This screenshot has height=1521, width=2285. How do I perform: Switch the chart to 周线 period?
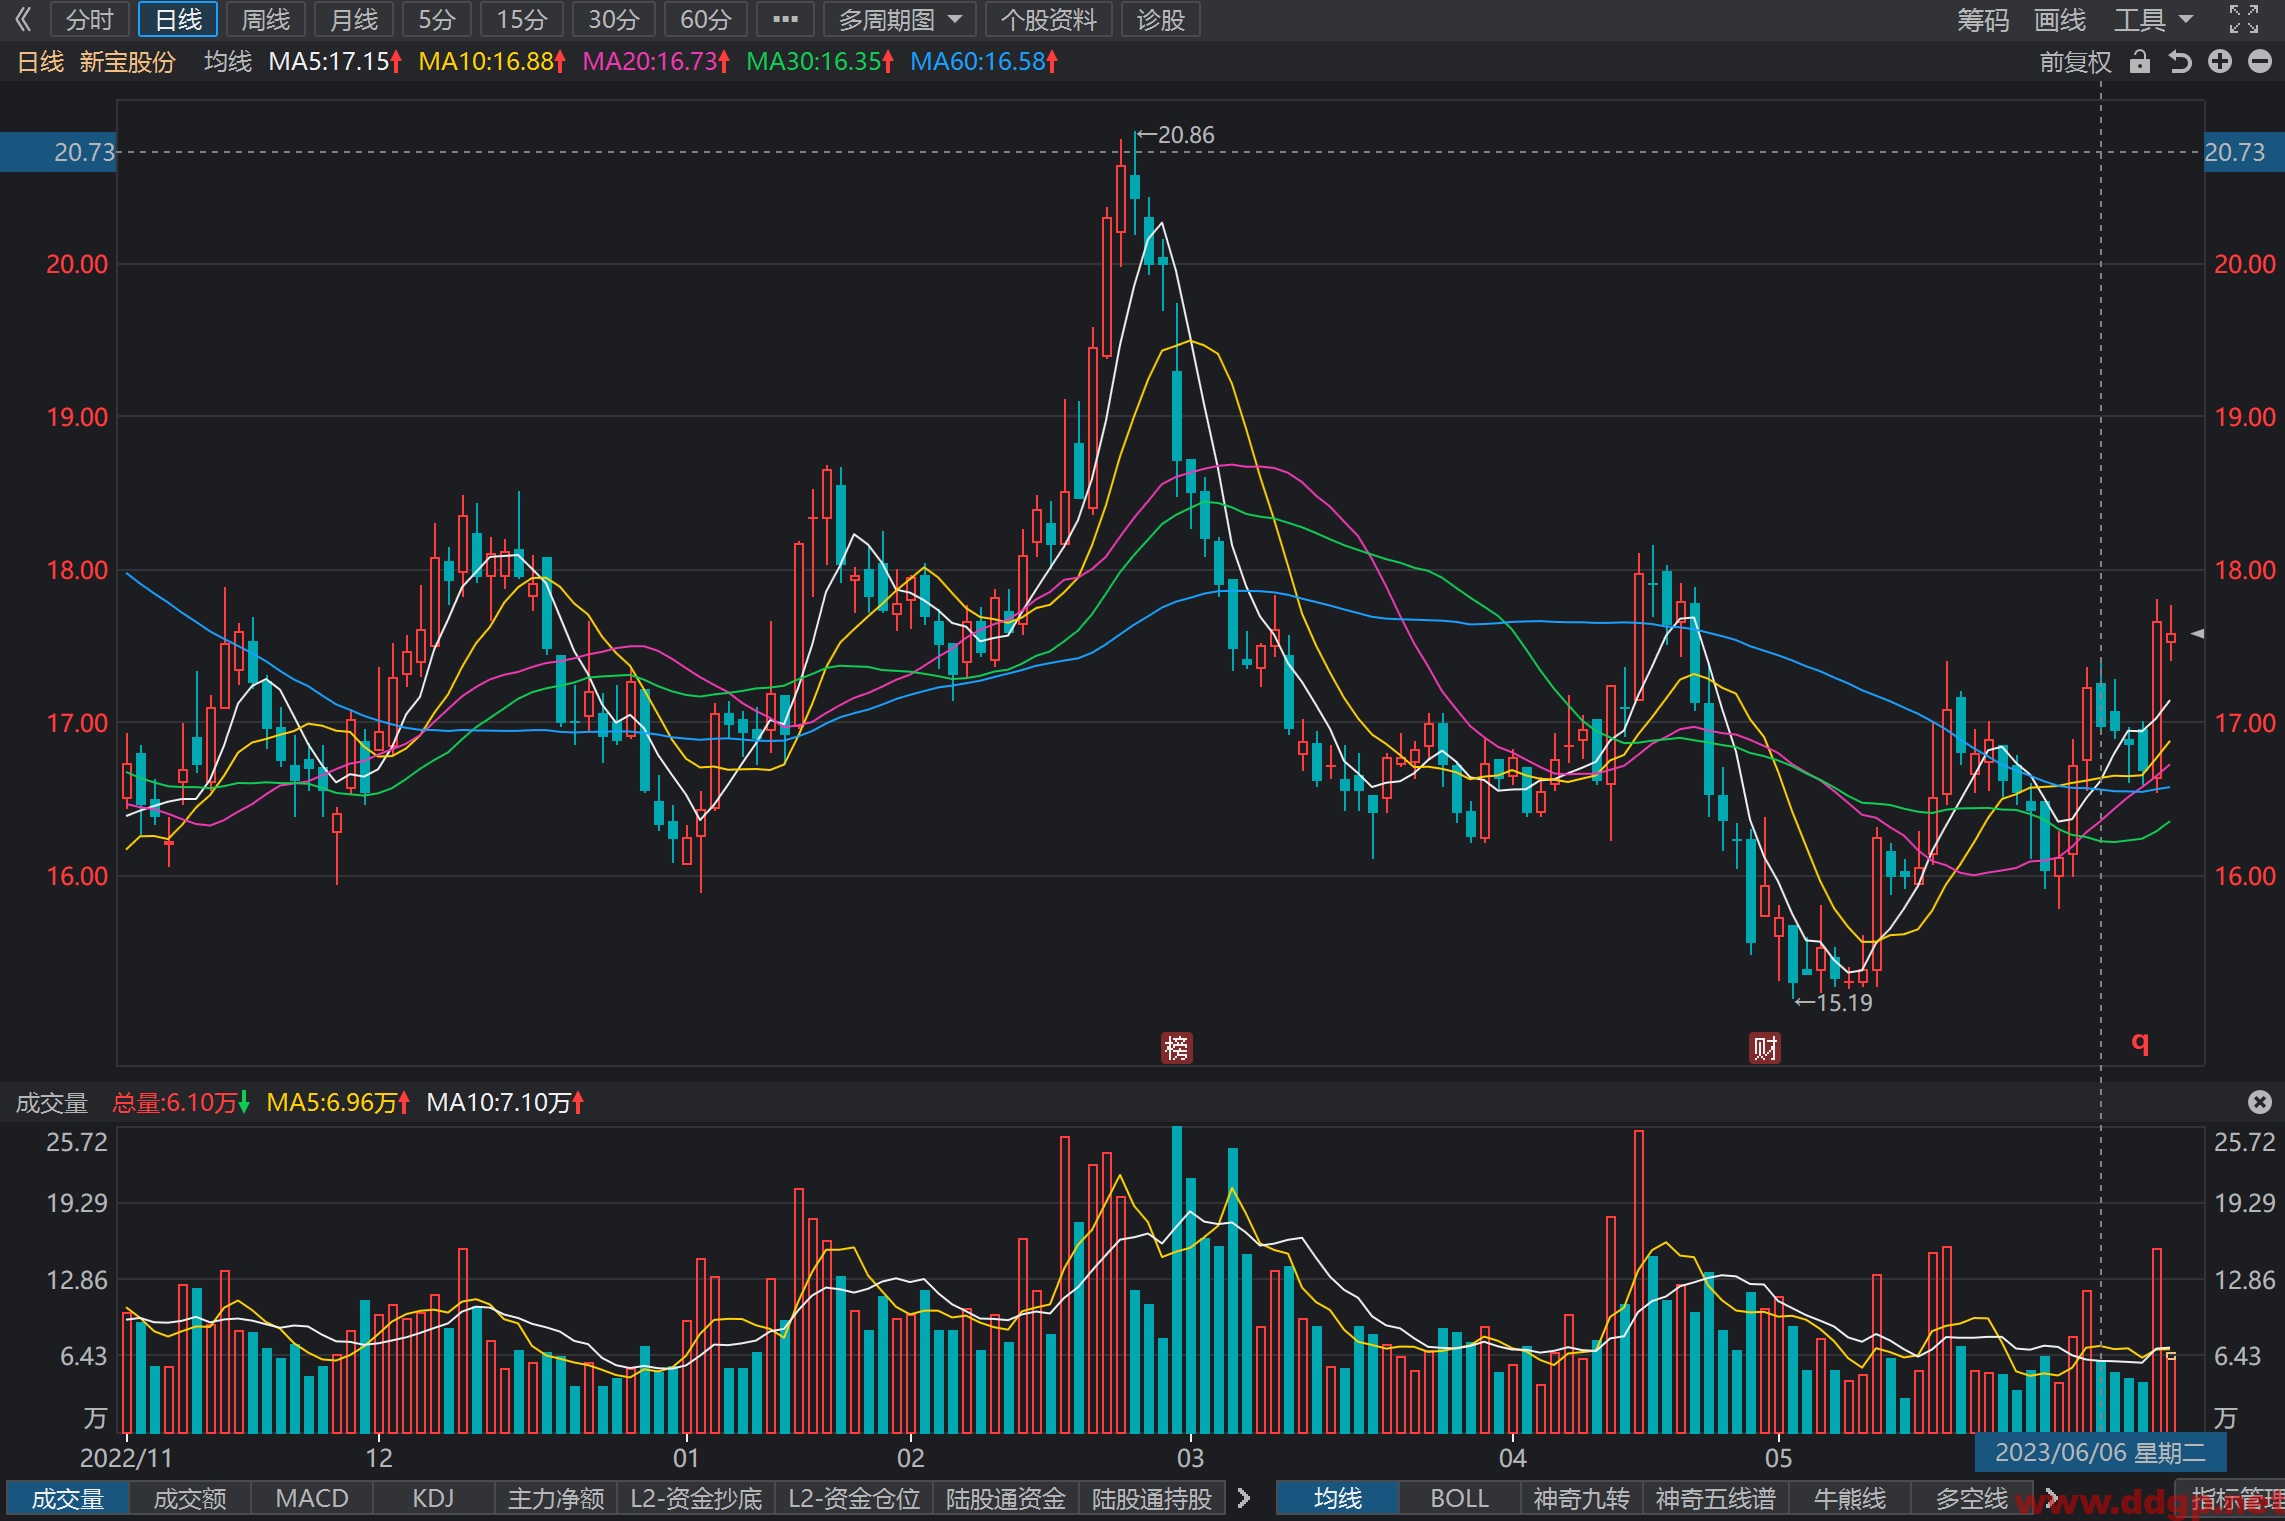point(266,19)
